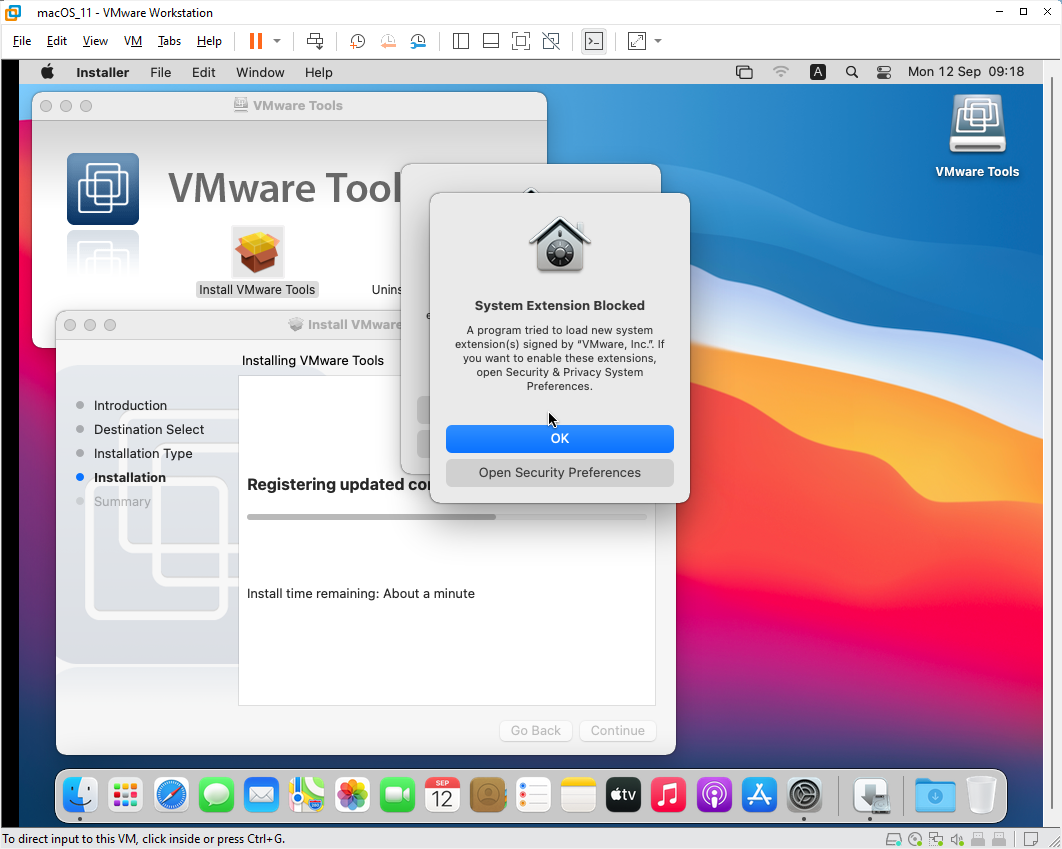The image size is (1062, 849).
Task: Click the installation progress bar
Action: point(447,517)
